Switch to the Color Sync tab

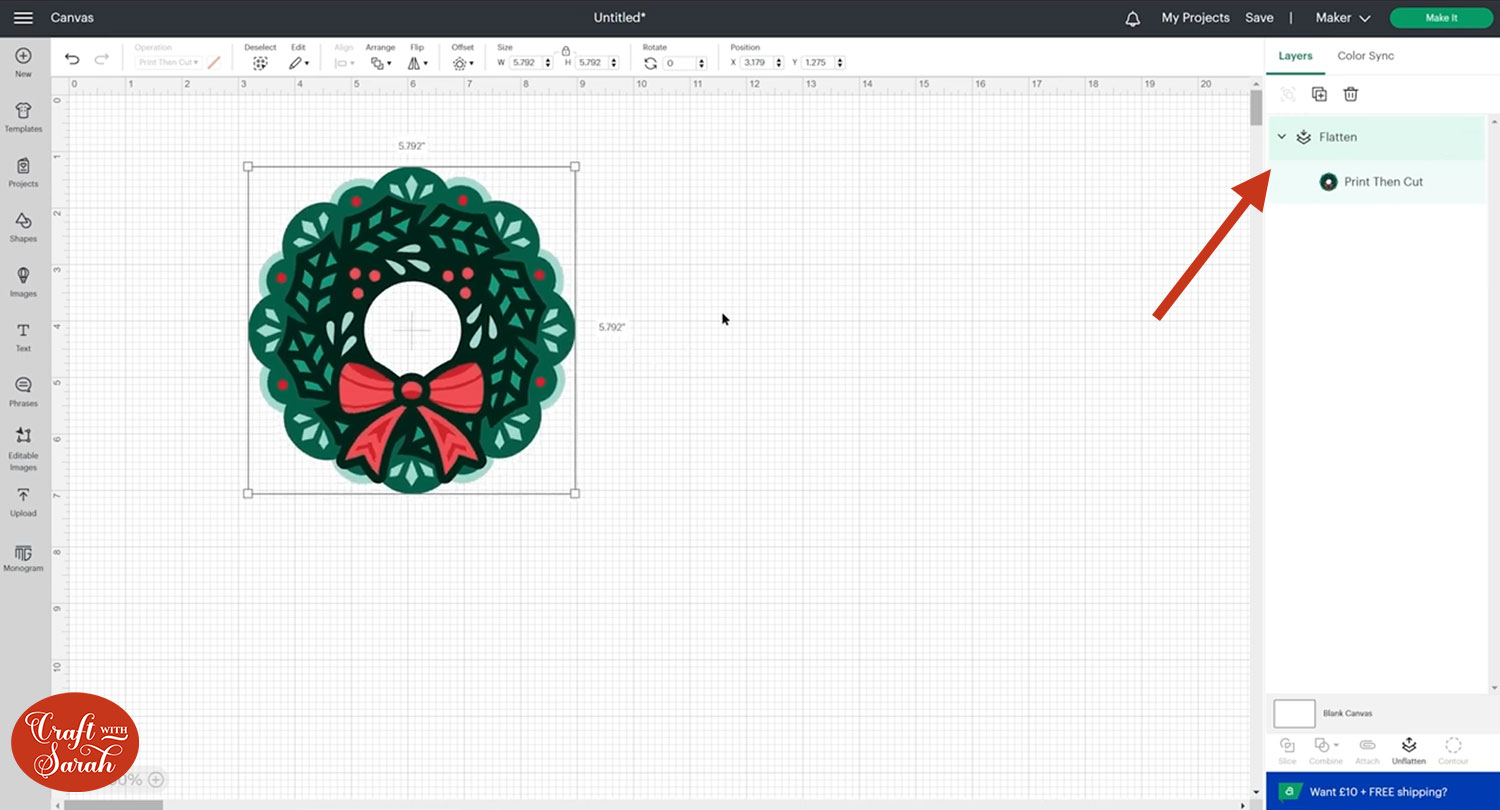1365,56
